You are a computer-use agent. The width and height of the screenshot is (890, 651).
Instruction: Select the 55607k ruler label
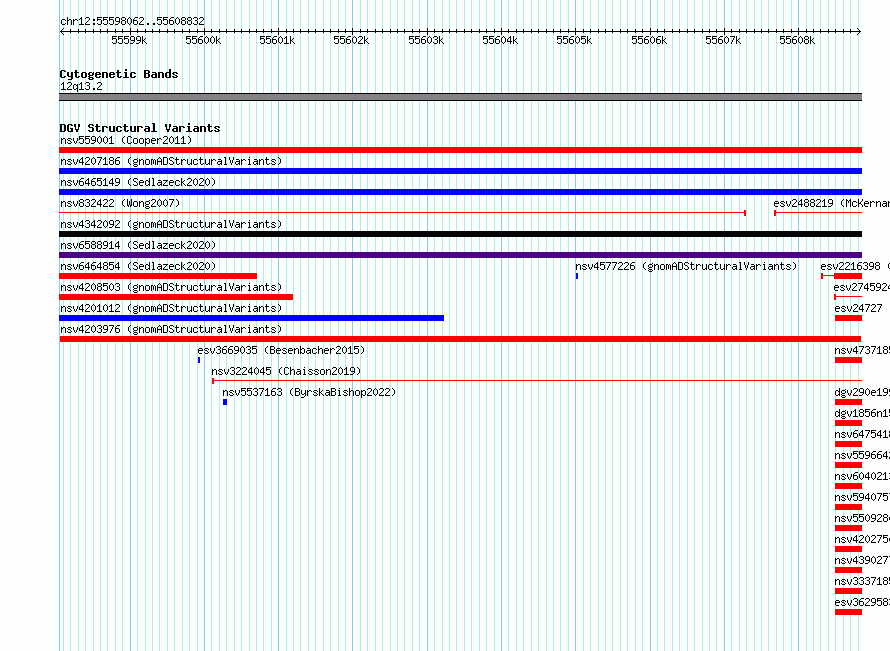tap(723, 40)
